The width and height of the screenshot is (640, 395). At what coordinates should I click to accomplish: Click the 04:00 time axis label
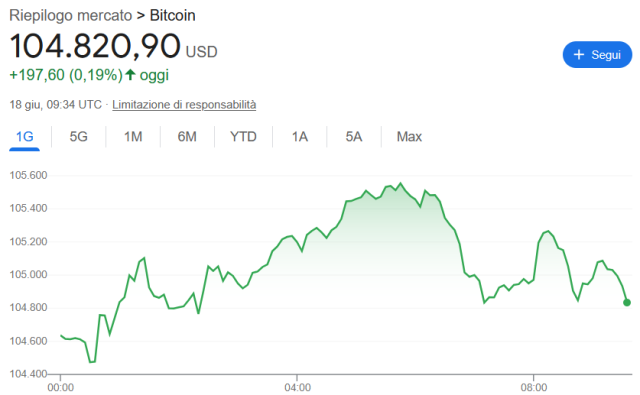(x=297, y=387)
